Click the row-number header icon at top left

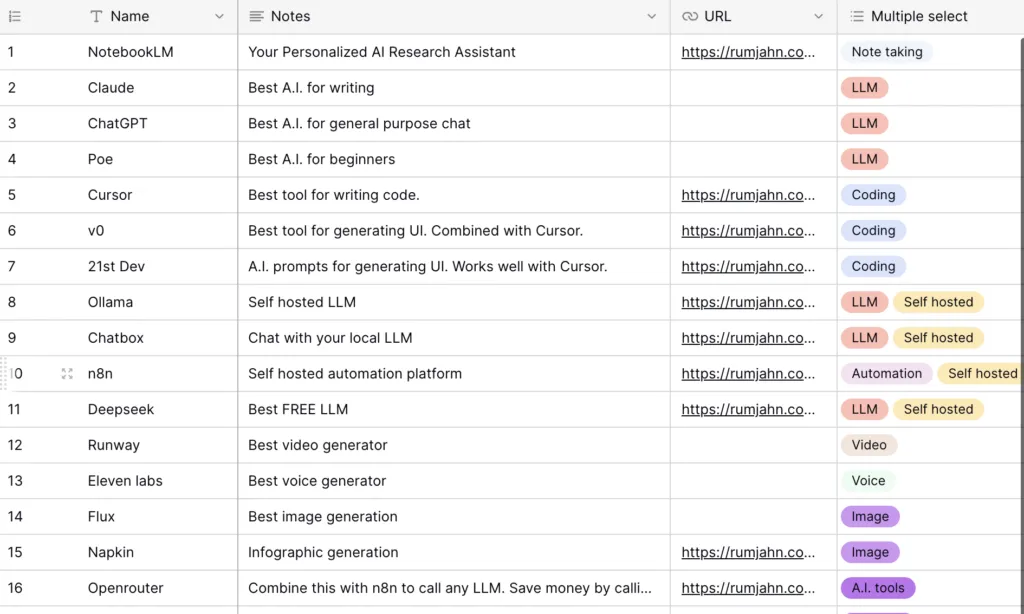(x=14, y=17)
